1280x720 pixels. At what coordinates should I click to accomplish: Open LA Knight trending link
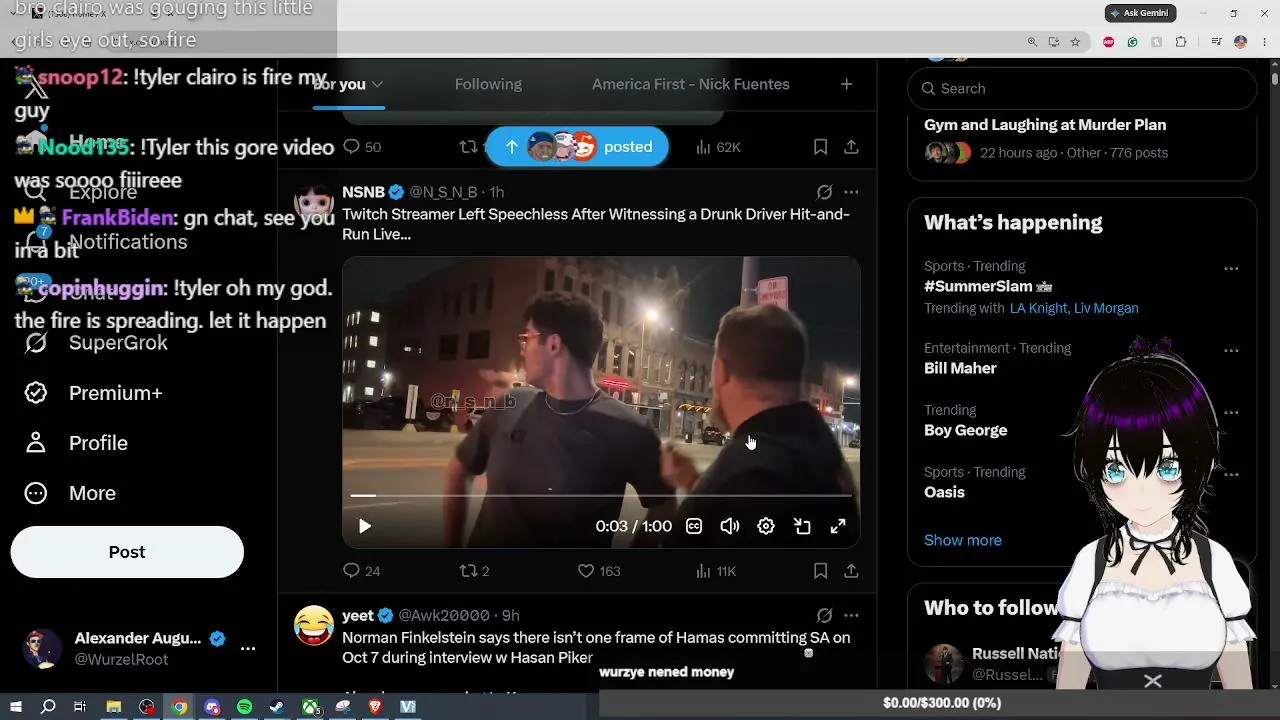coord(1038,308)
